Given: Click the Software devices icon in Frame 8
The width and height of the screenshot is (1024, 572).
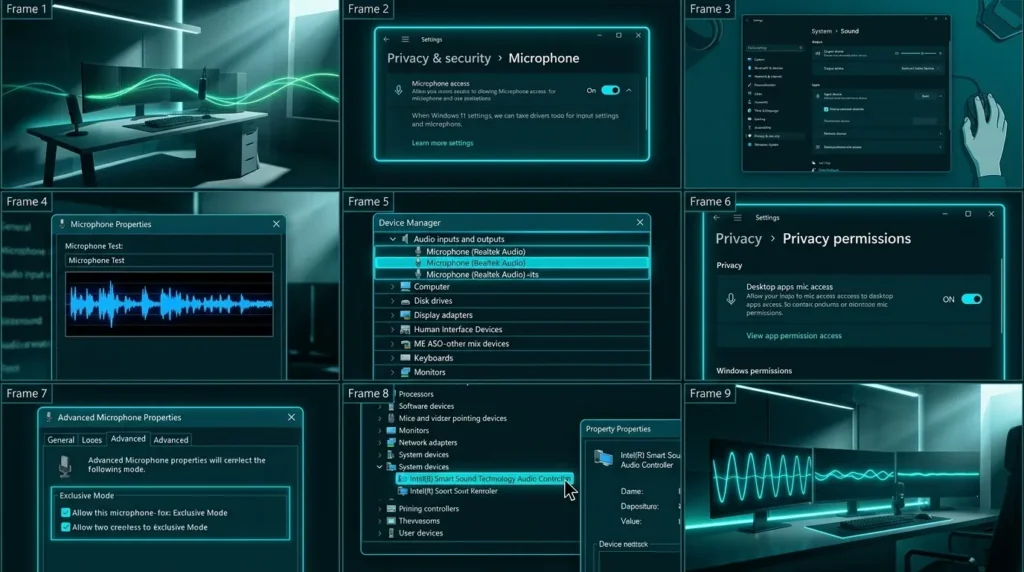Looking at the screenshot, I should click(x=391, y=406).
